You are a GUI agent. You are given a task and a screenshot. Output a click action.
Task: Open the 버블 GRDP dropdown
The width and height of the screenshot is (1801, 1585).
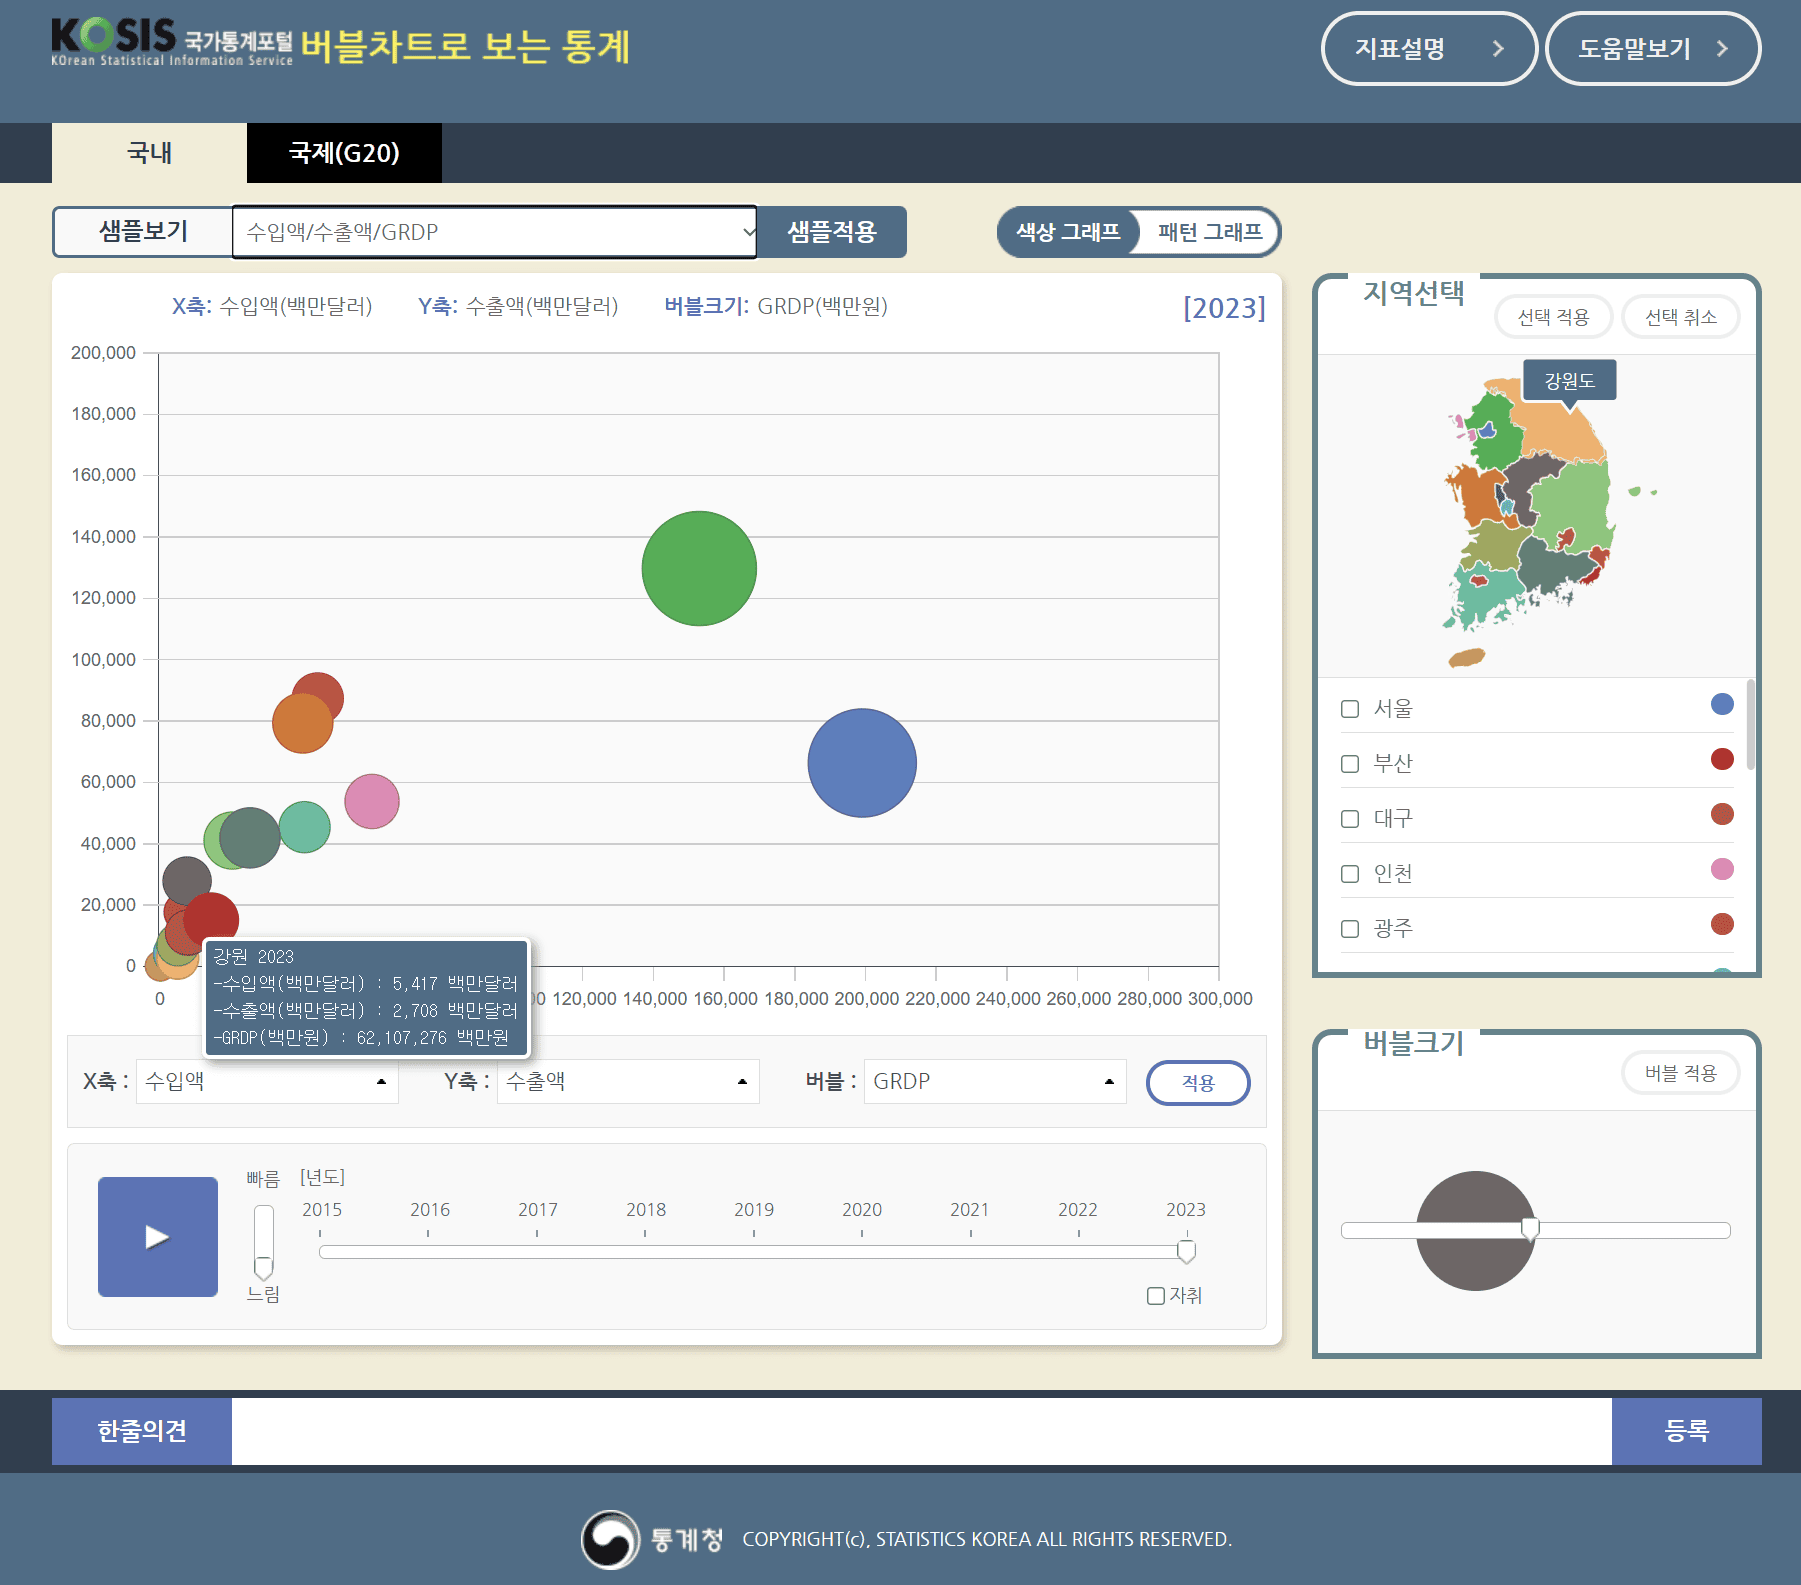click(994, 1081)
